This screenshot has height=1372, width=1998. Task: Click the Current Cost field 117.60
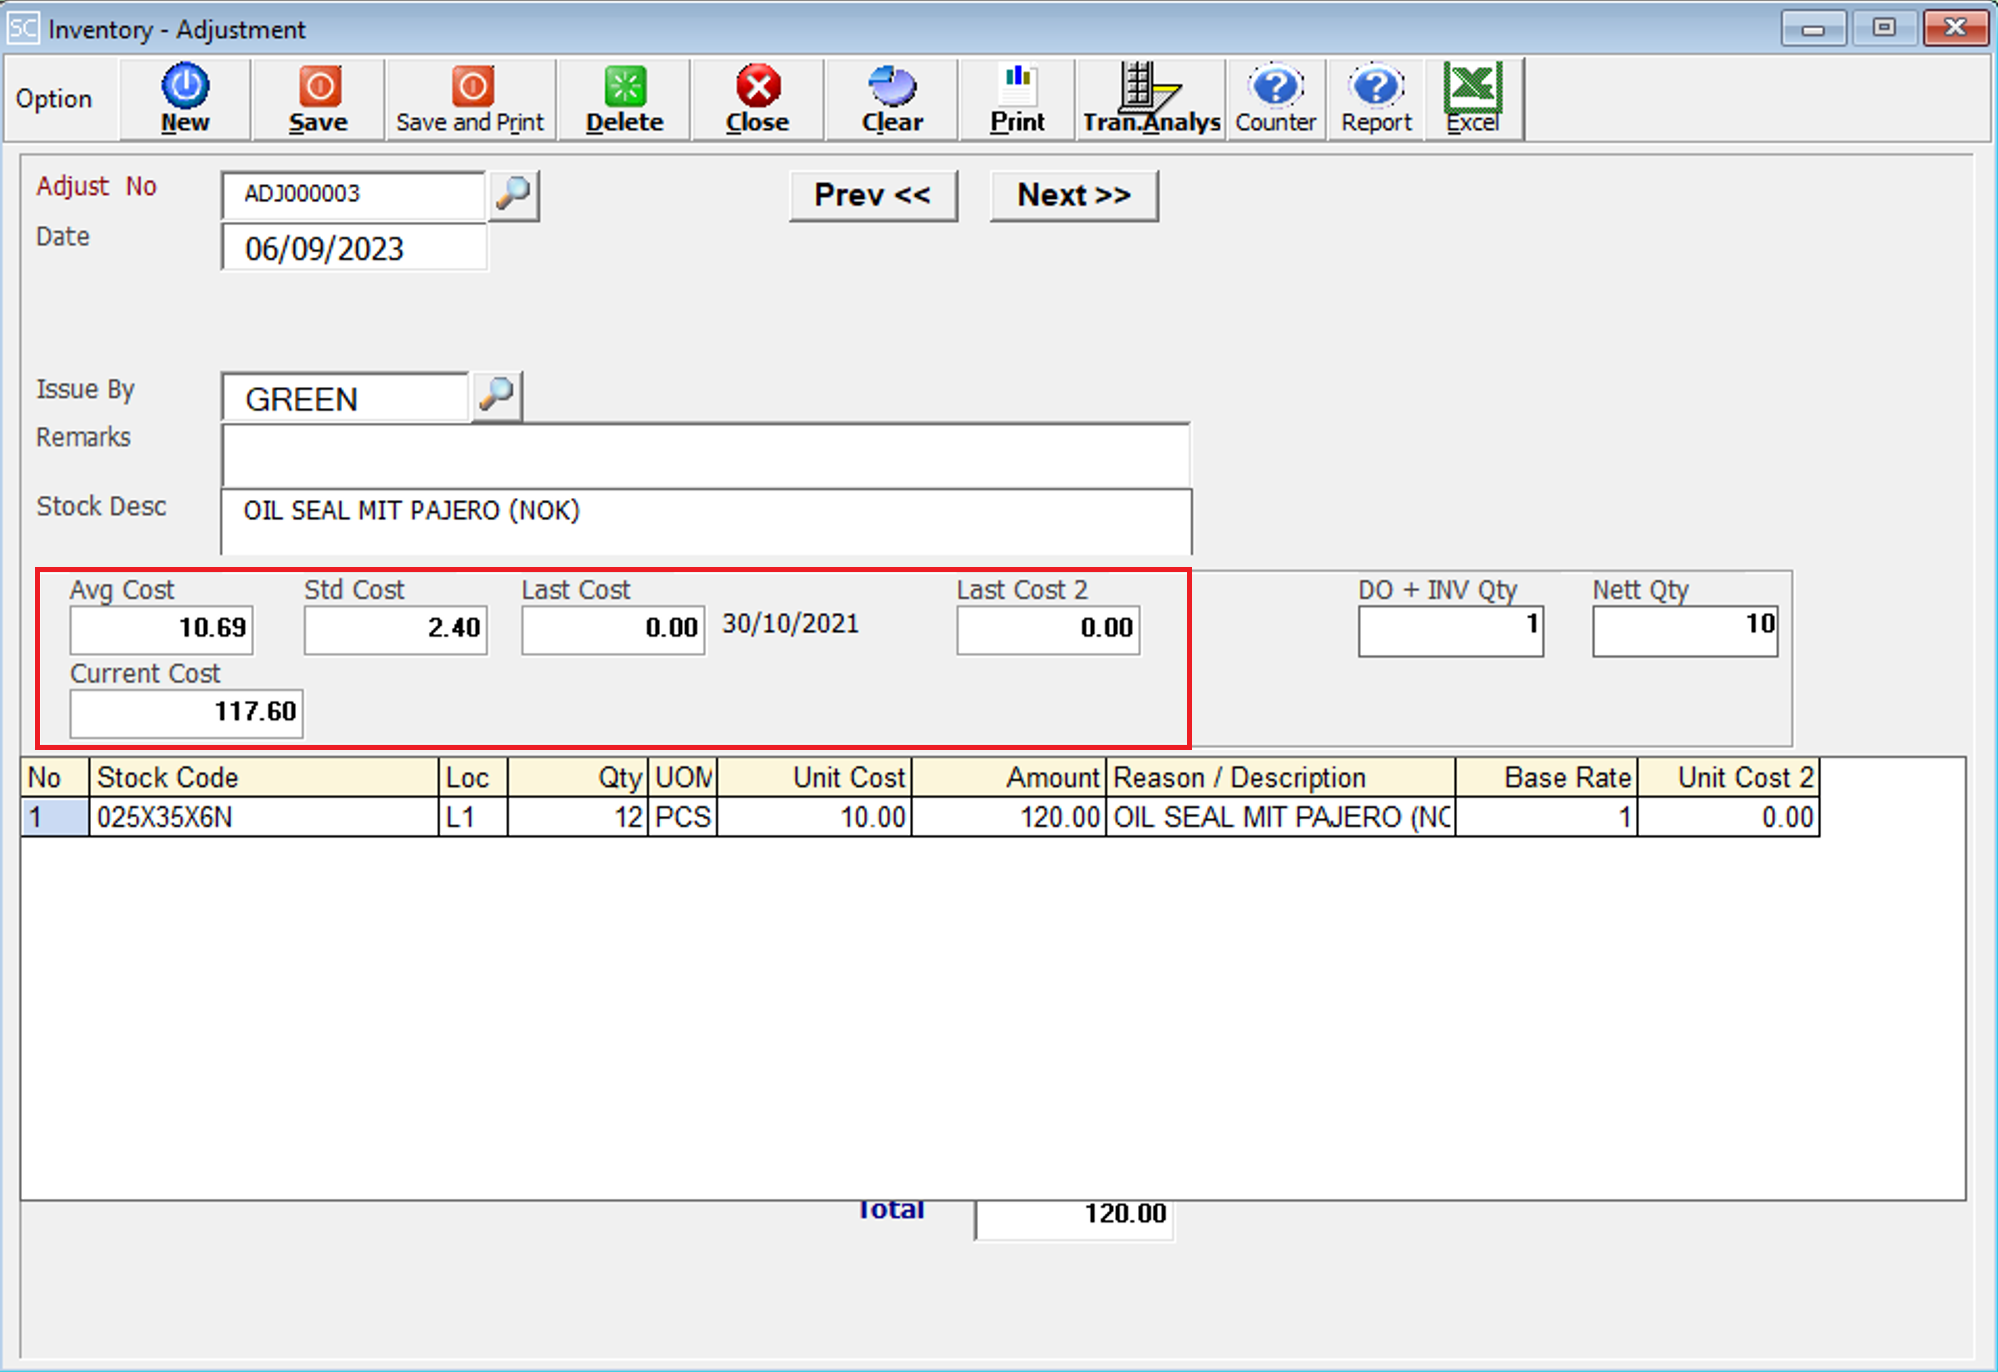pos(186,713)
